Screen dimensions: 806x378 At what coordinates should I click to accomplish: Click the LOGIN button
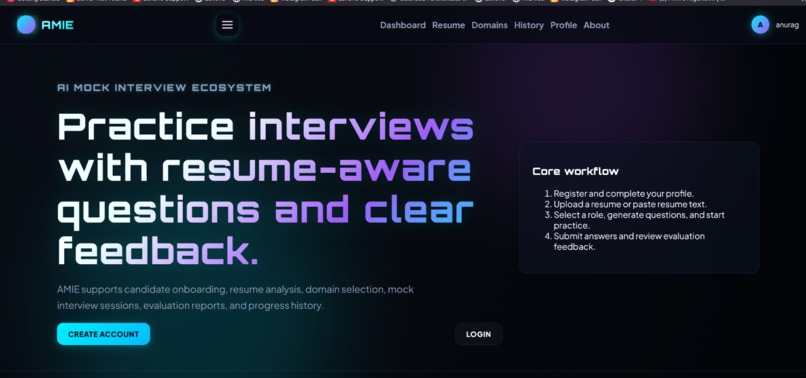click(x=479, y=334)
